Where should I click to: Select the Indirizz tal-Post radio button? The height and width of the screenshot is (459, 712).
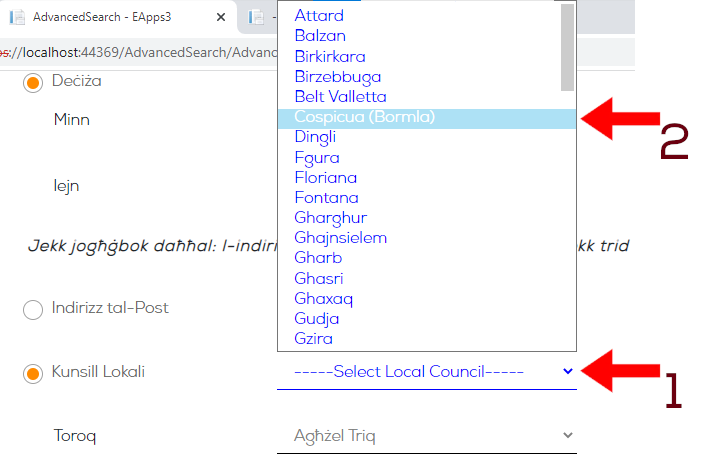33,310
